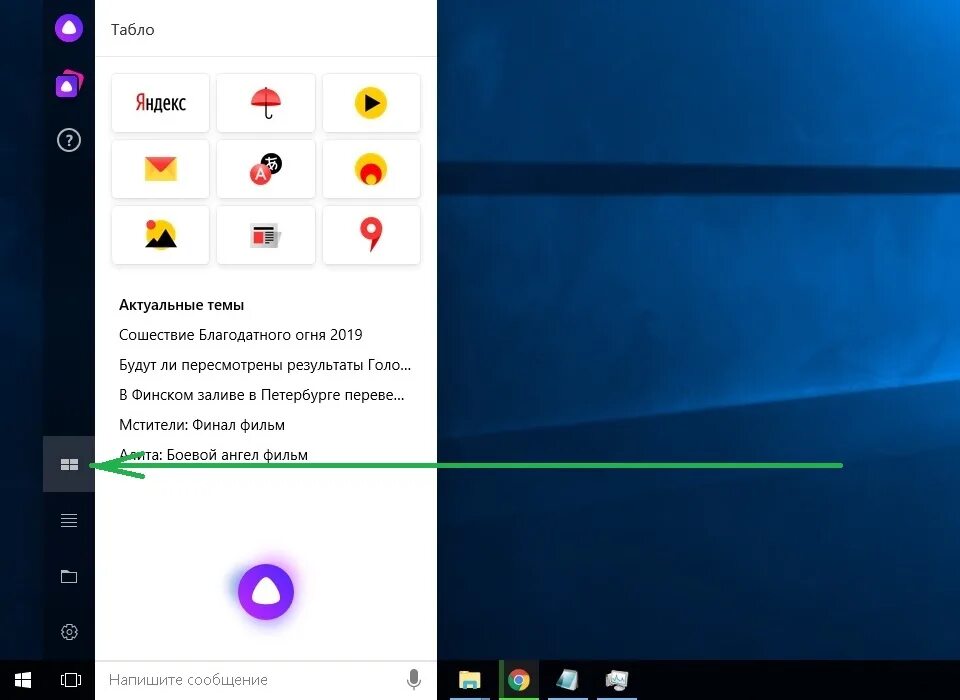Viewport: 960px width, 700px height.
Task: Open the red umbrella weather tile
Action: pos(266,102)
